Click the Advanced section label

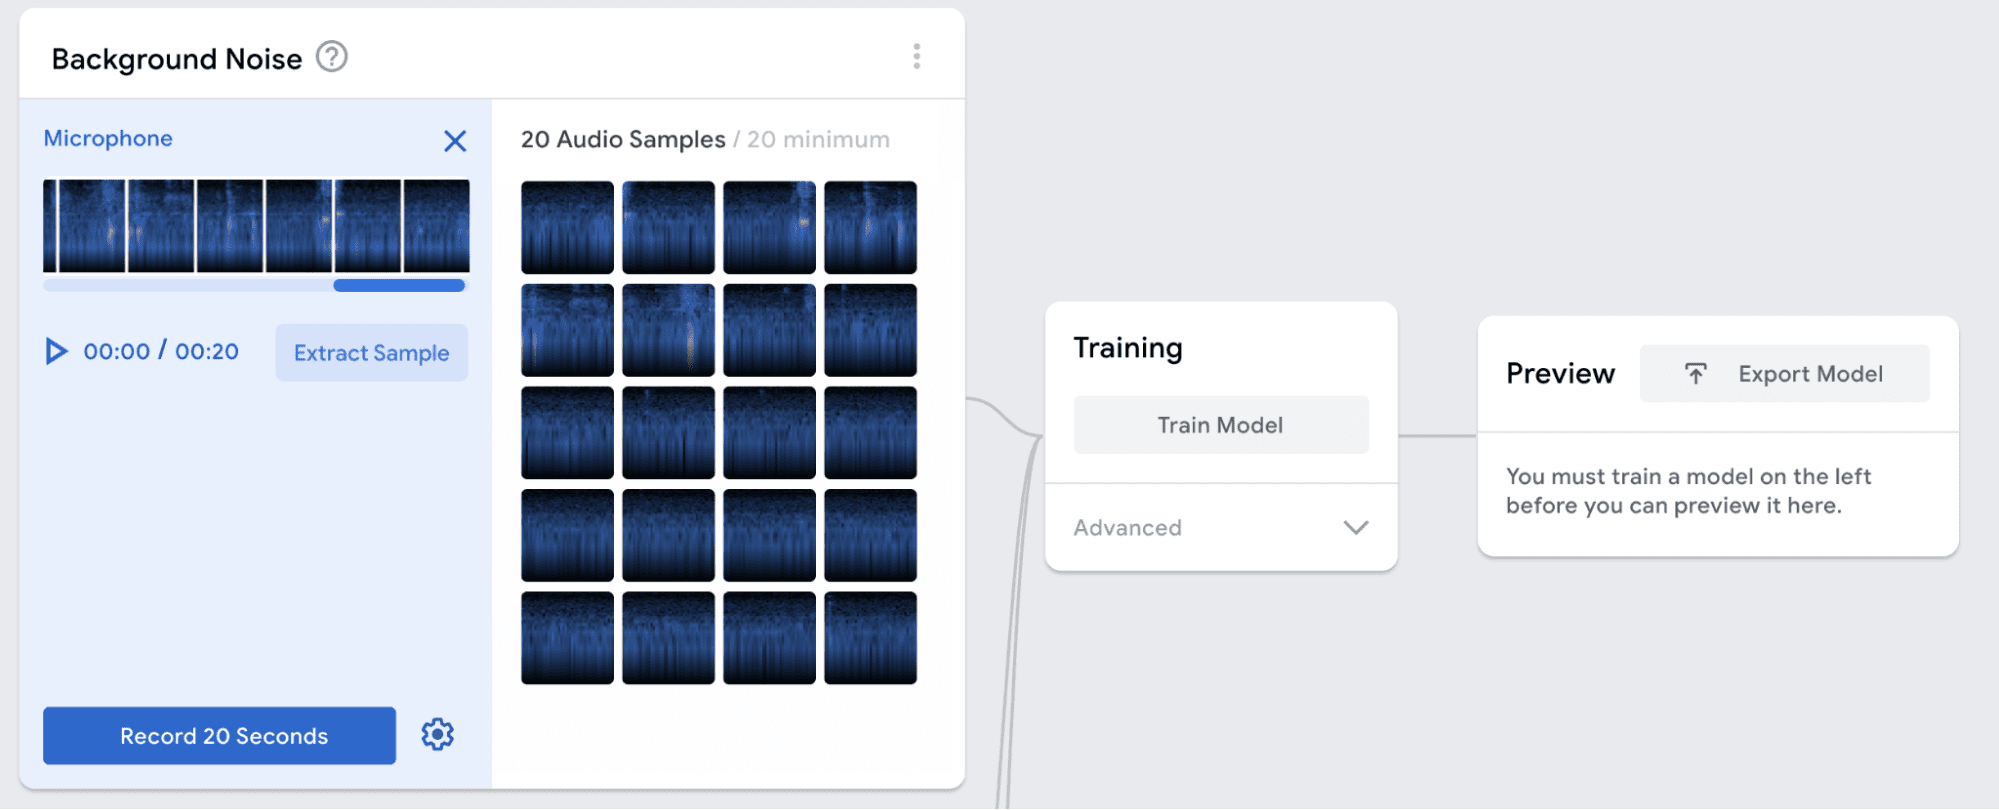(x=1127, y=527)
